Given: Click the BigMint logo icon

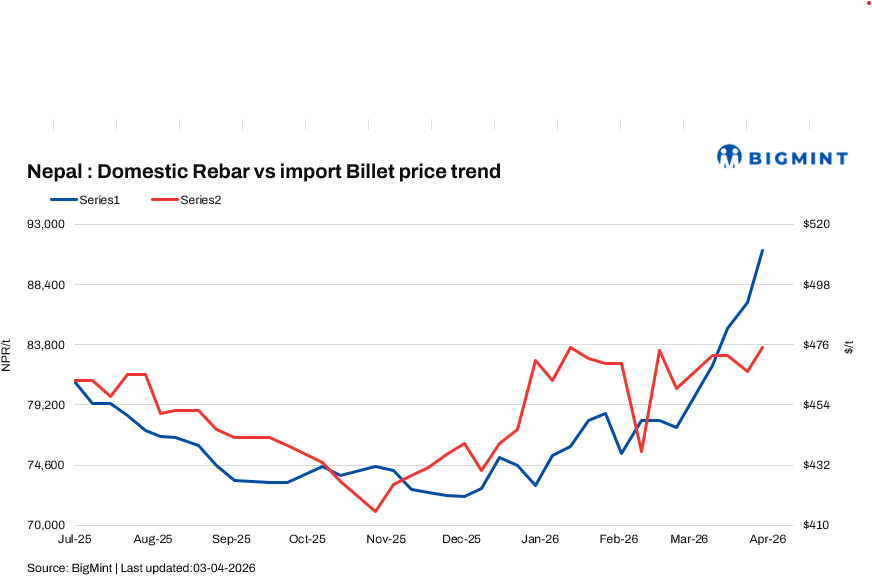Looking at the screenshot, I should [730, 156].
